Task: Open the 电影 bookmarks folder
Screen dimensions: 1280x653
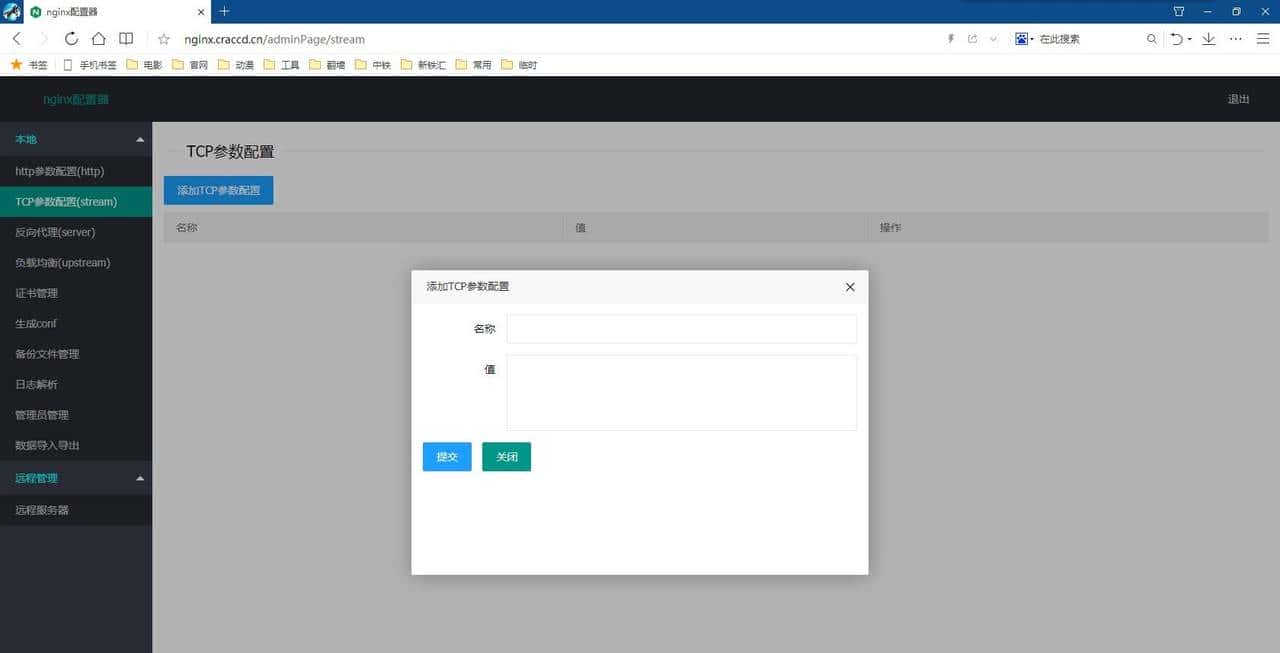Action: click(146, 64)
